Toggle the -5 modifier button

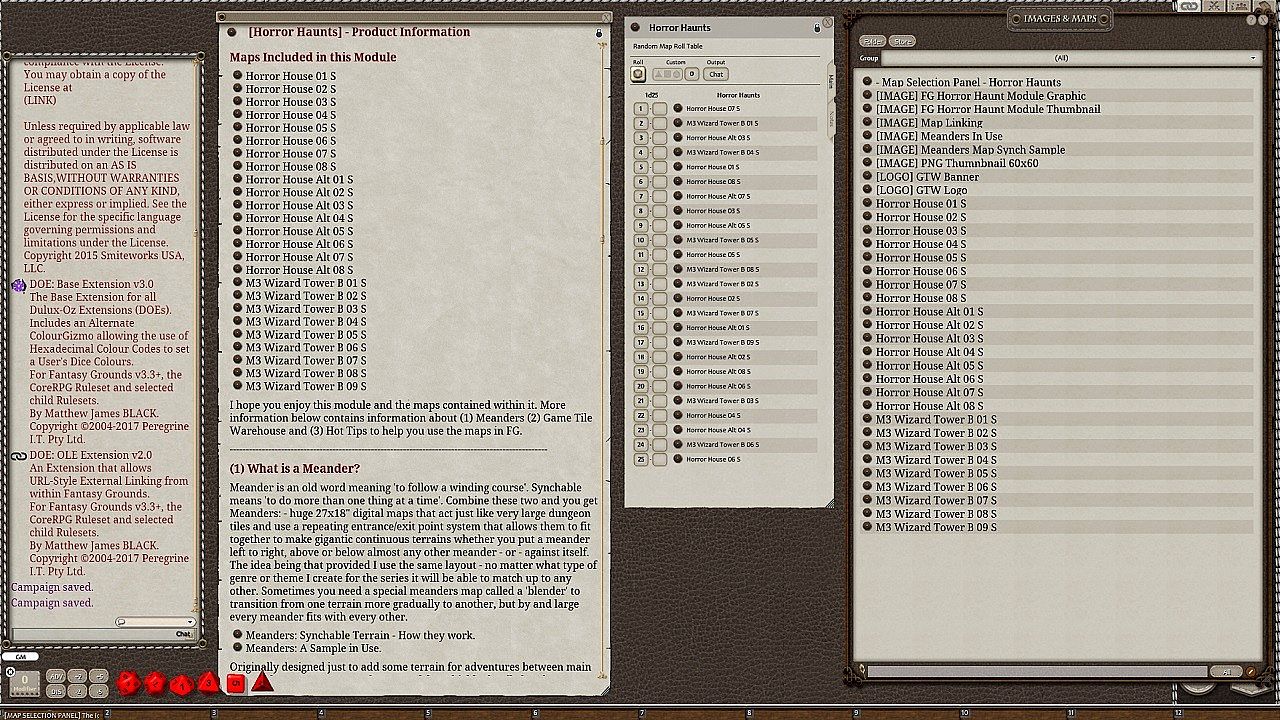click(x=99, y=691)
